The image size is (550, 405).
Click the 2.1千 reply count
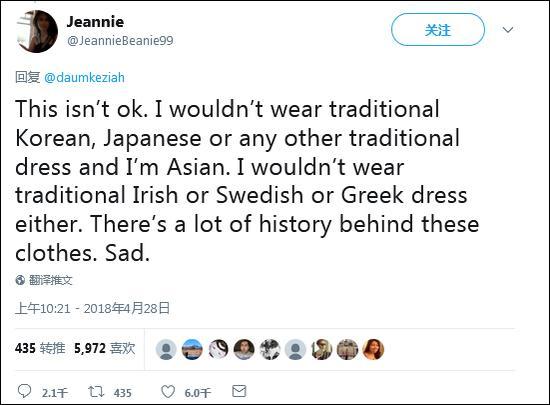click(55, 393)
